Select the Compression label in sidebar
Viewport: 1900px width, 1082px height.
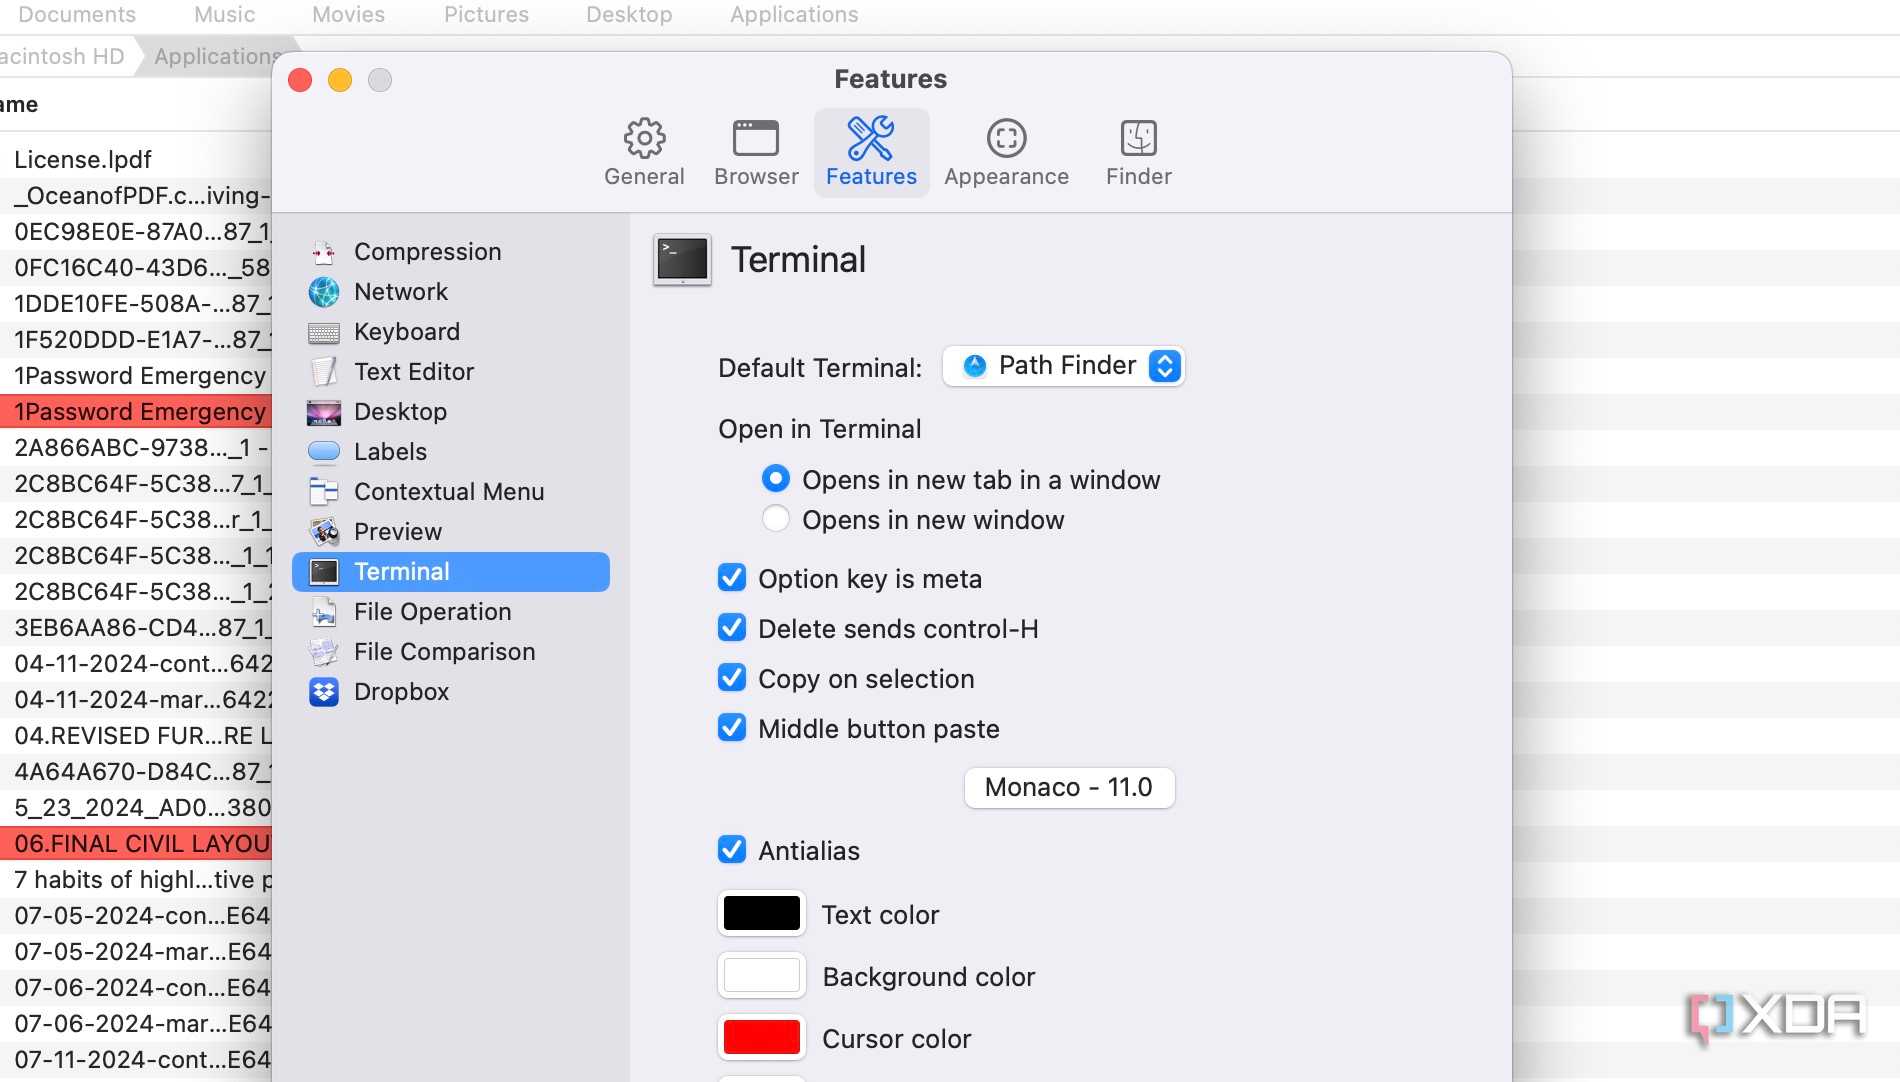427,252
